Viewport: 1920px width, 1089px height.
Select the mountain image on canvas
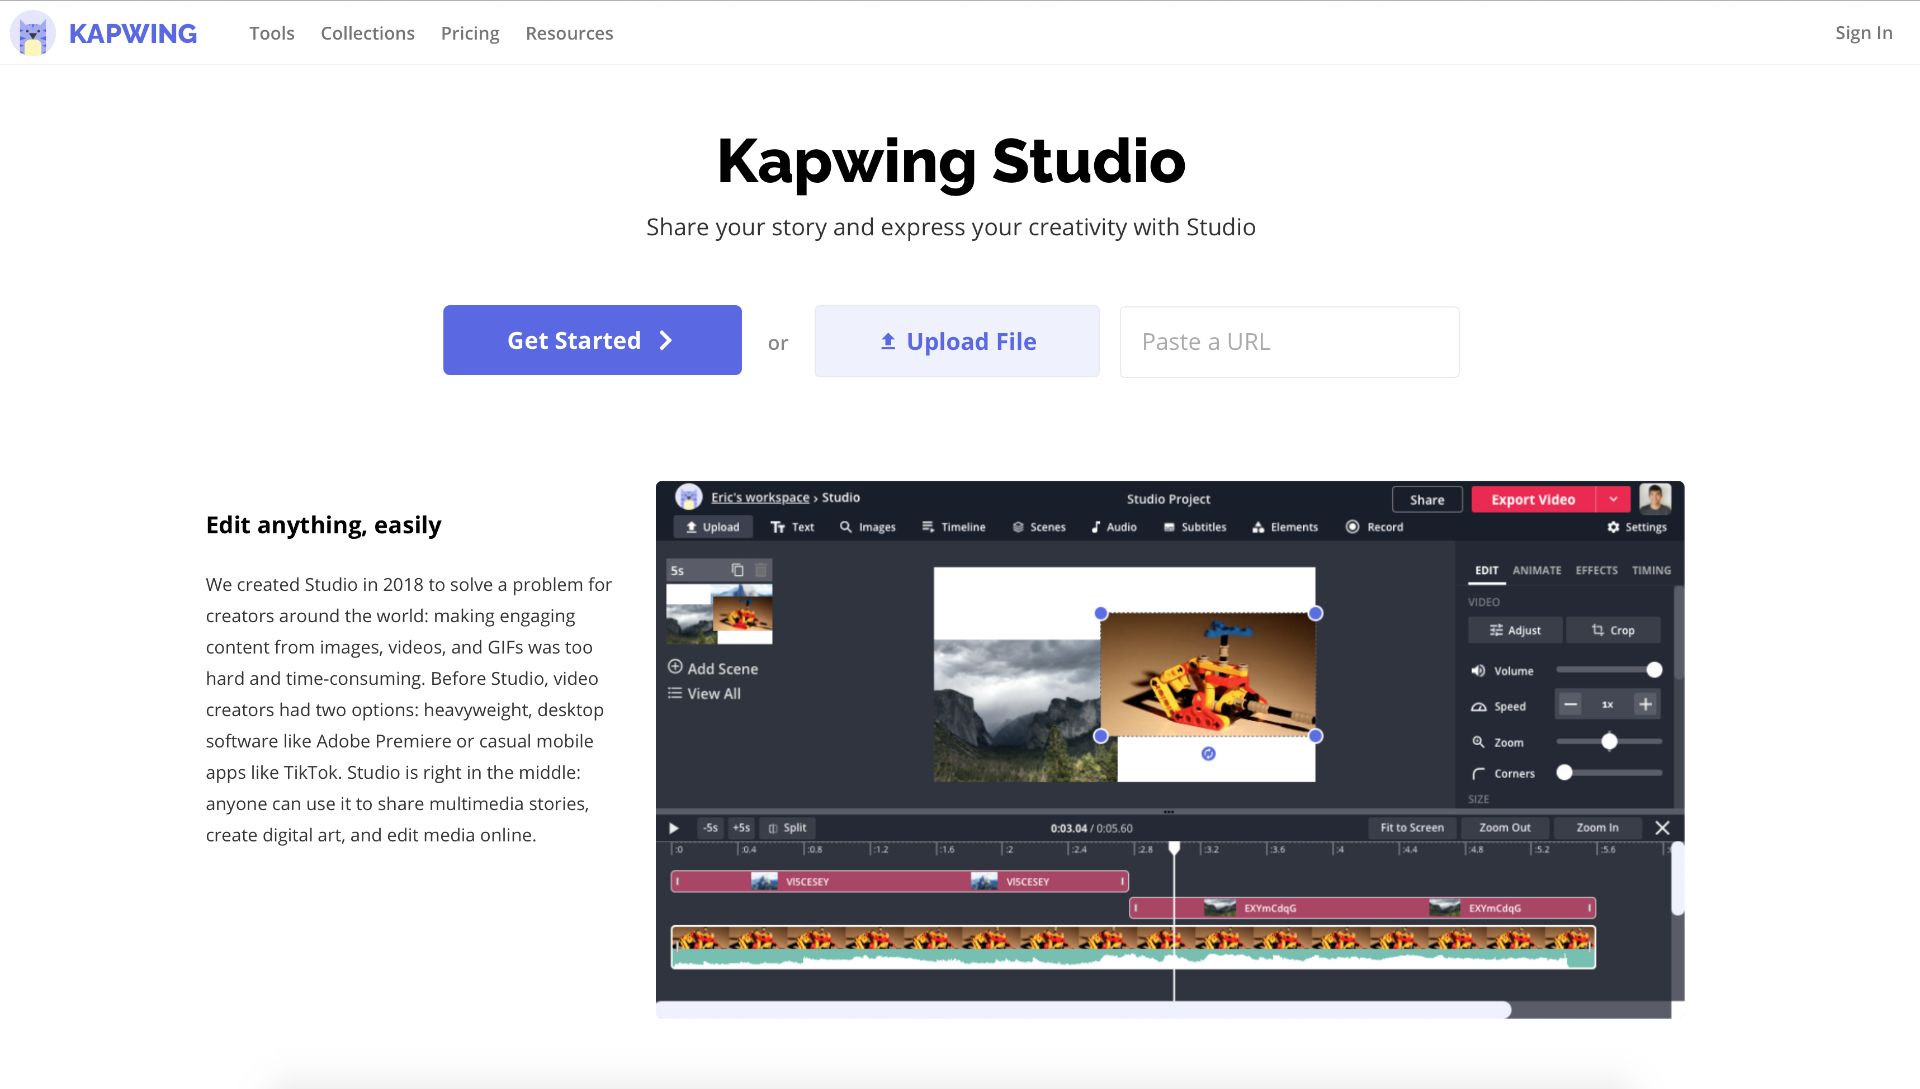[1017, 710]
